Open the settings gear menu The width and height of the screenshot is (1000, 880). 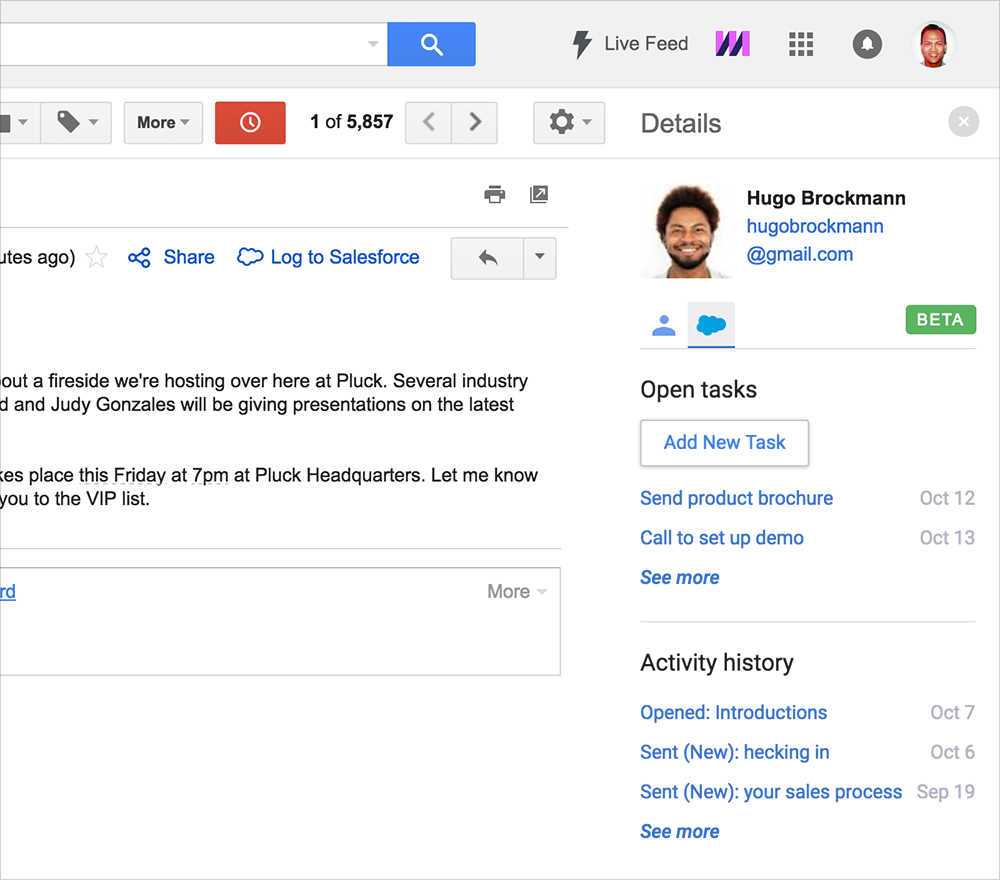coord(569,122)
